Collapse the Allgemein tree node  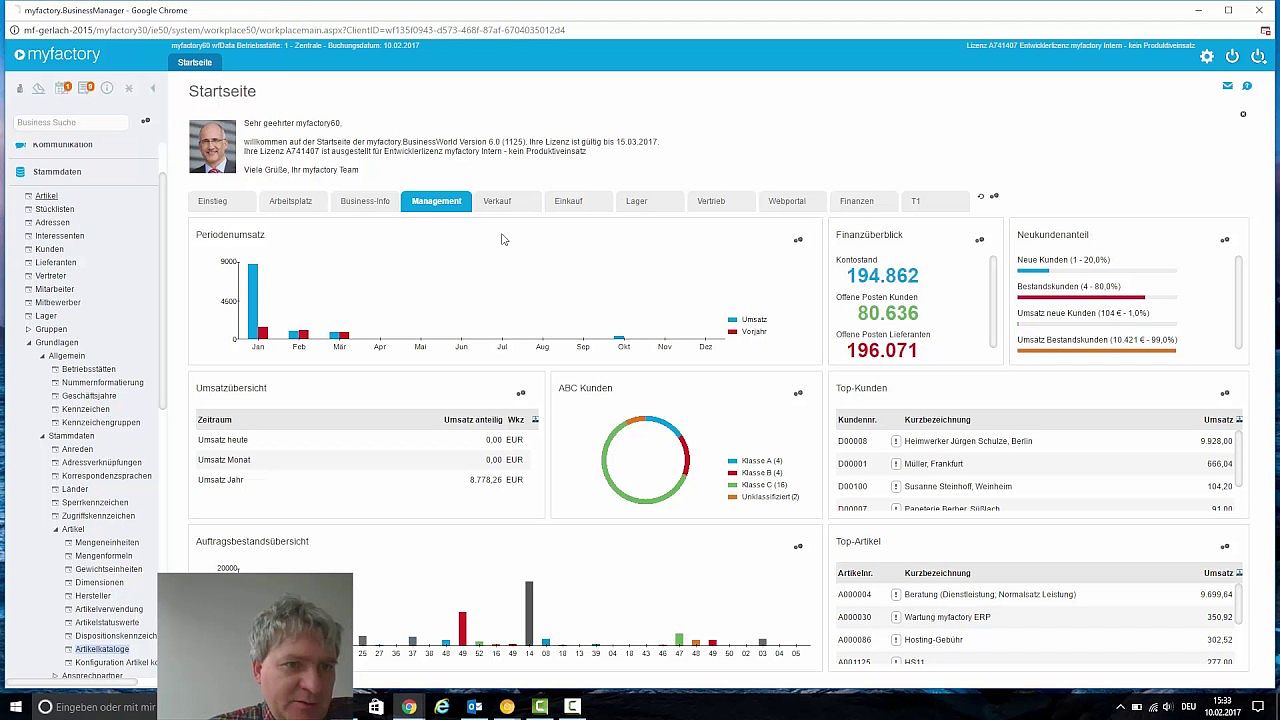(42, 356)
